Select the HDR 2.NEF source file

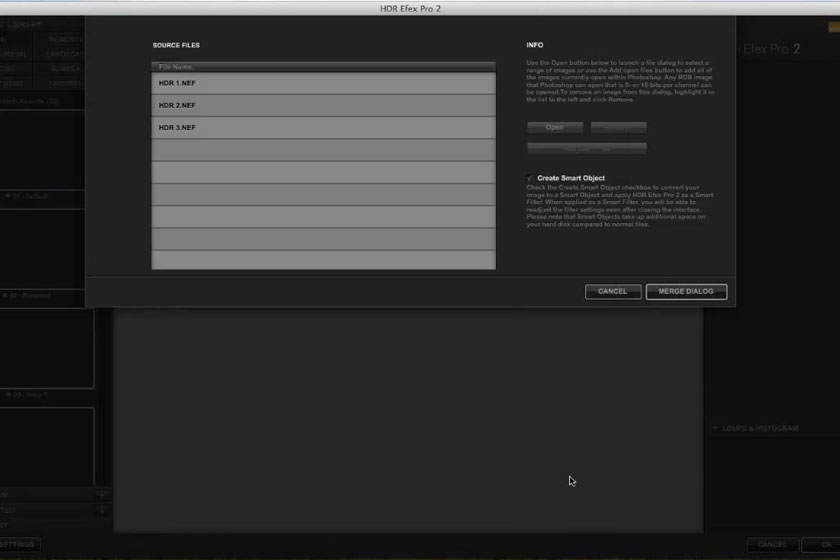point(323,106)
